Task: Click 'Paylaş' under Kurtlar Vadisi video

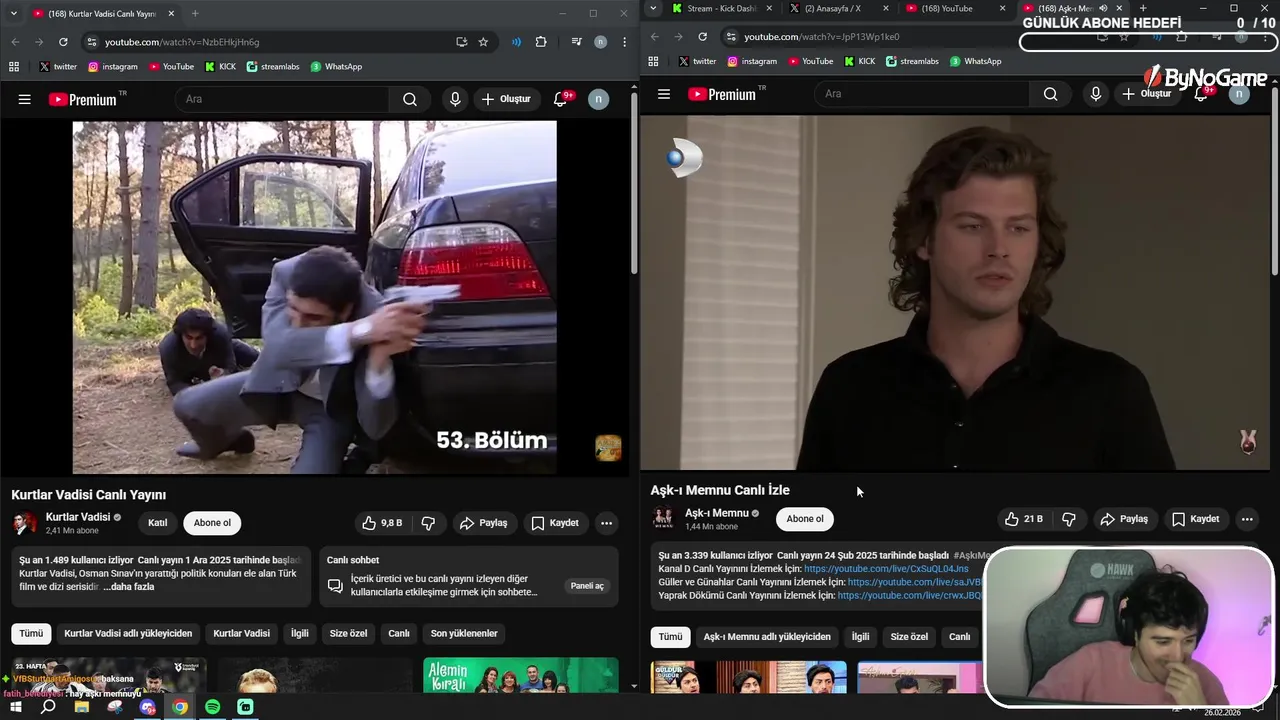Action: 484,523
